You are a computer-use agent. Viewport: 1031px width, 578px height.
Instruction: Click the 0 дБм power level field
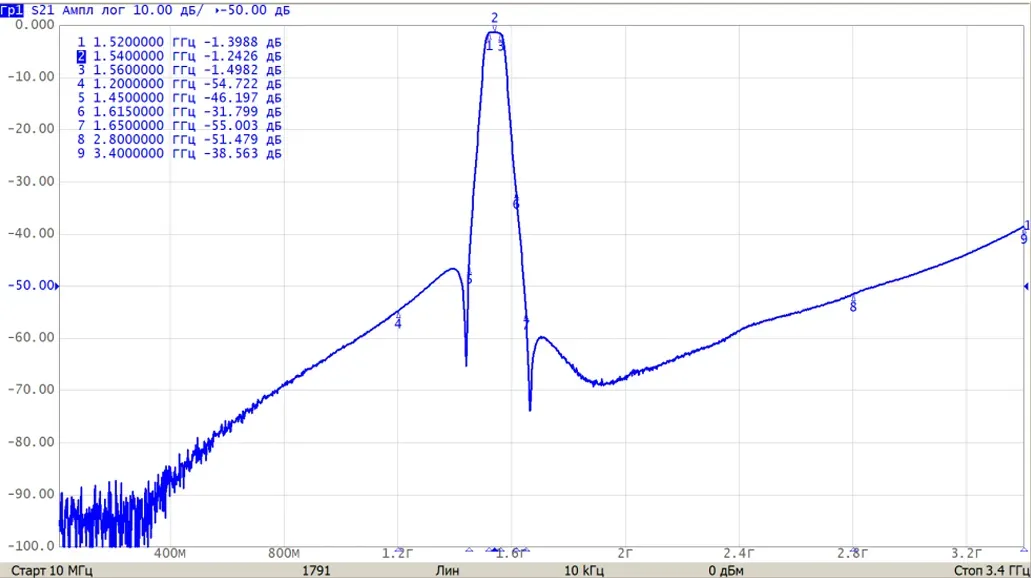[726, 571]
